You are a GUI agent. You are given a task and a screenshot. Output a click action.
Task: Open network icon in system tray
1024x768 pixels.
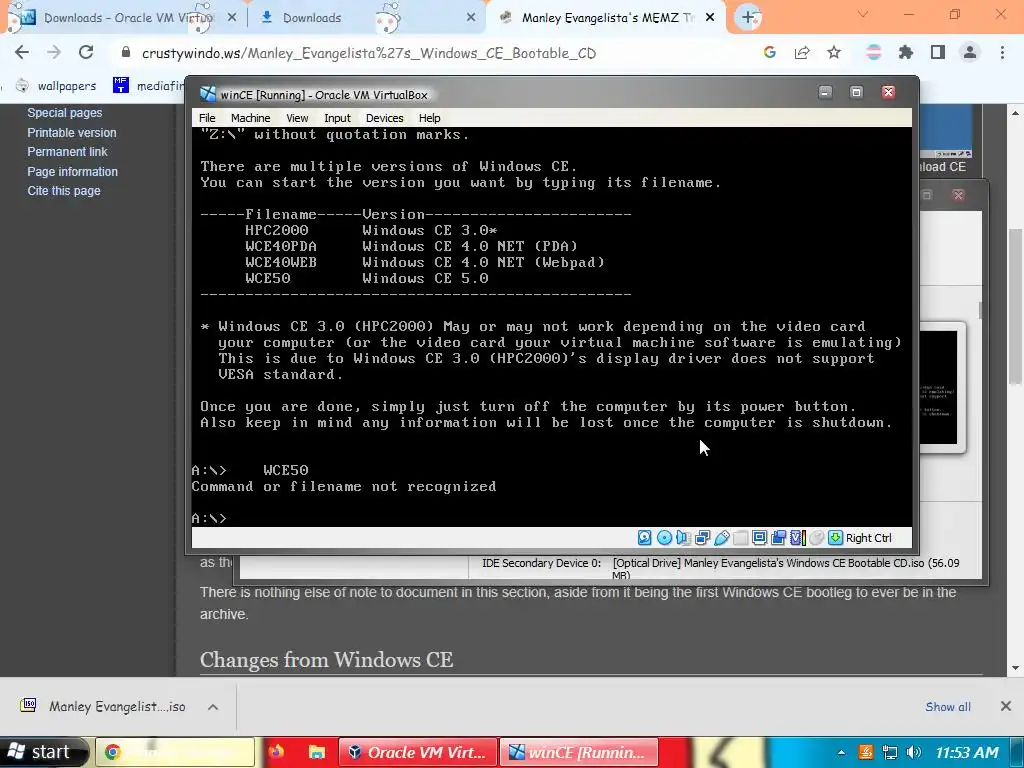pyautogui.click(x=889, y=752)
